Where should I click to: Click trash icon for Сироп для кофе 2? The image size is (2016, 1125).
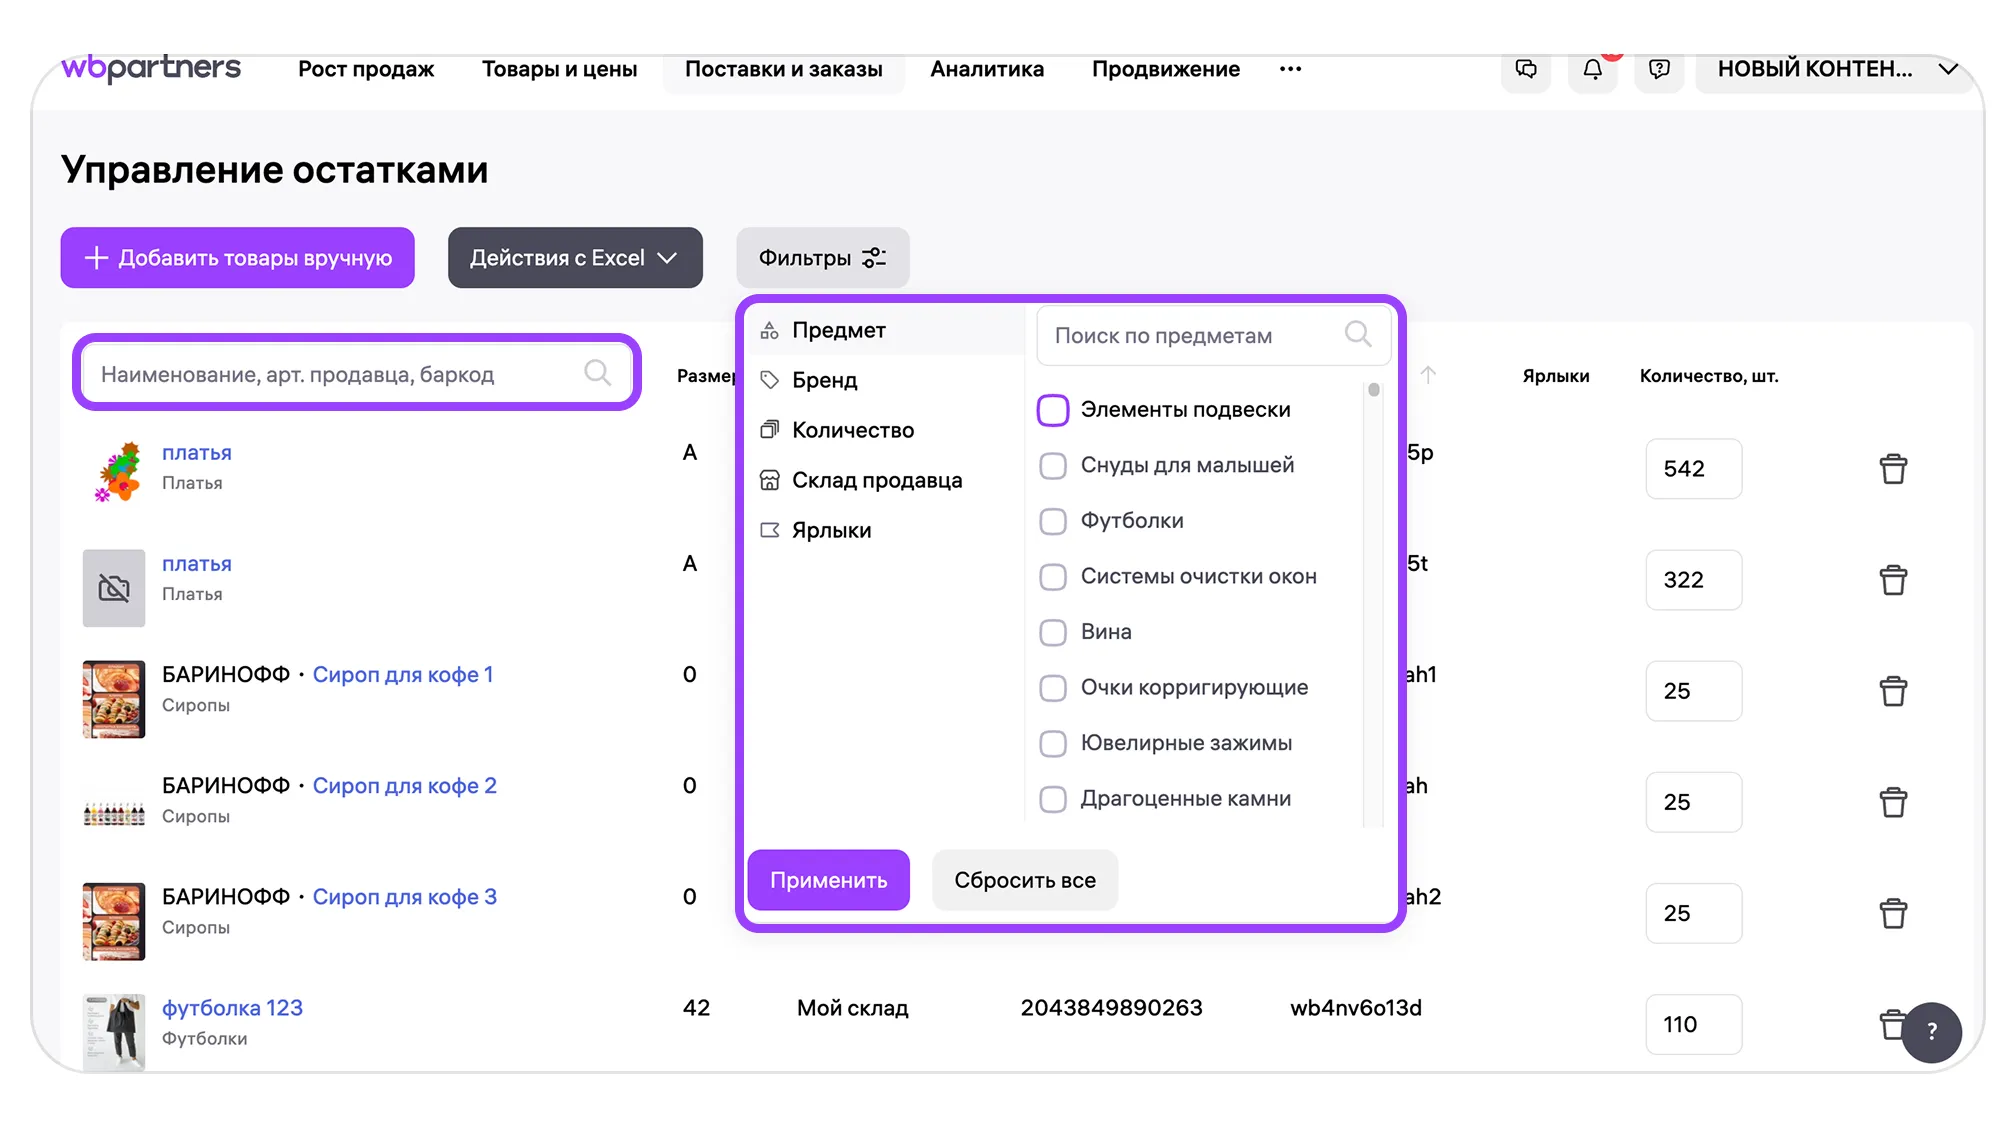click(1892, 802)
